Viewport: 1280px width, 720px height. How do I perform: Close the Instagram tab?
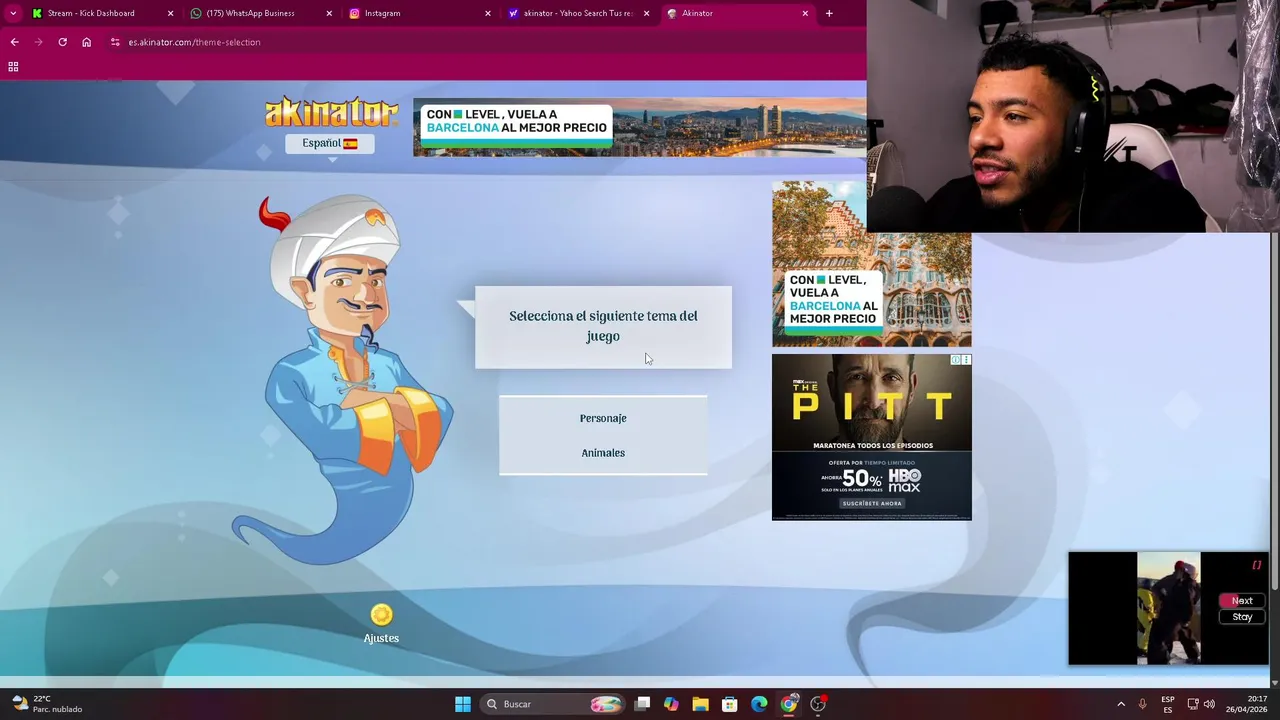coord(488,13)
